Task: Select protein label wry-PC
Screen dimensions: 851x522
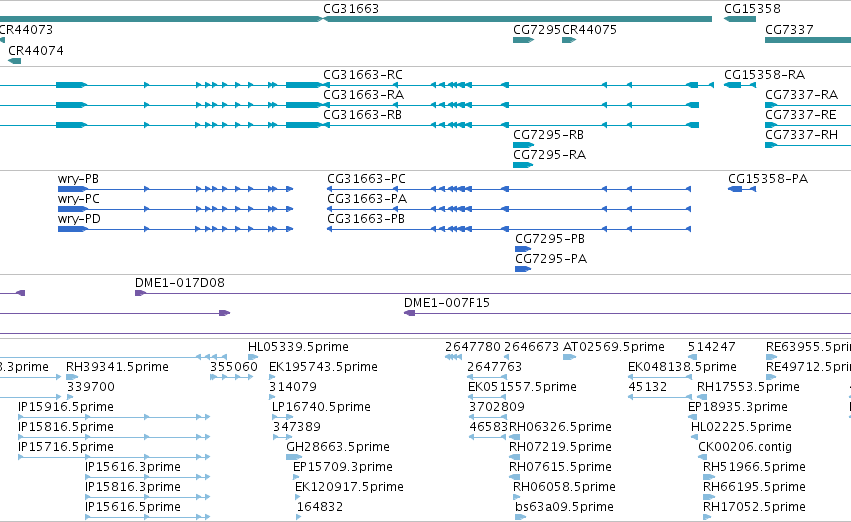Action: [79, 199]
